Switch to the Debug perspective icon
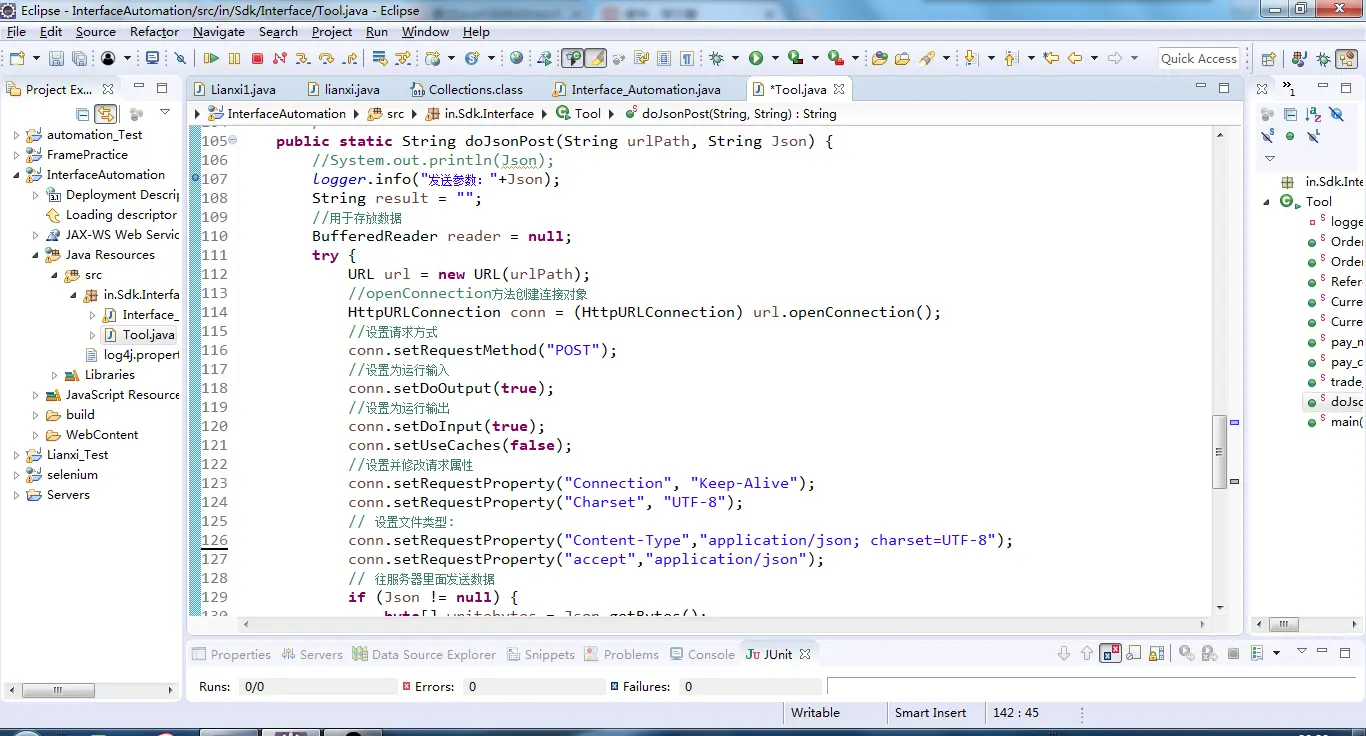This screenshot has height=736, width=1366. 1323,59
